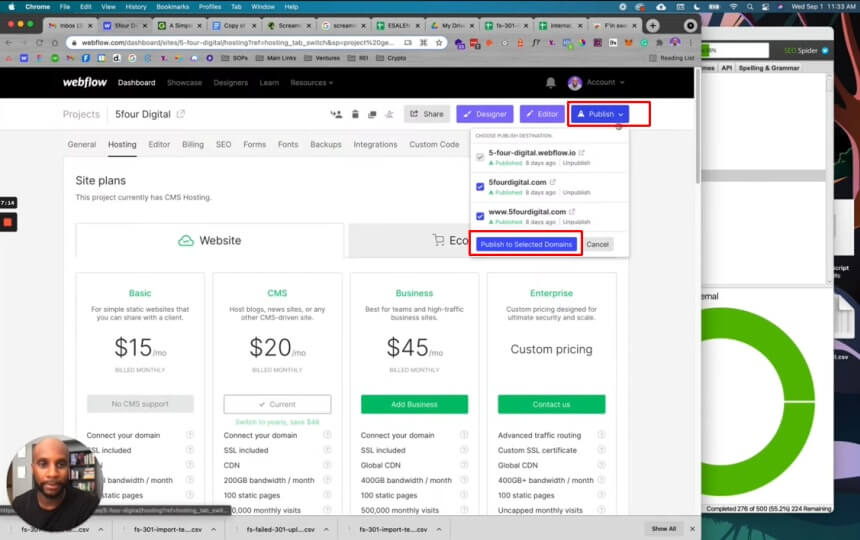The height and width of the screenshot is (540, 860).
Task: Open the Designer button
Action: click(485, 114)
